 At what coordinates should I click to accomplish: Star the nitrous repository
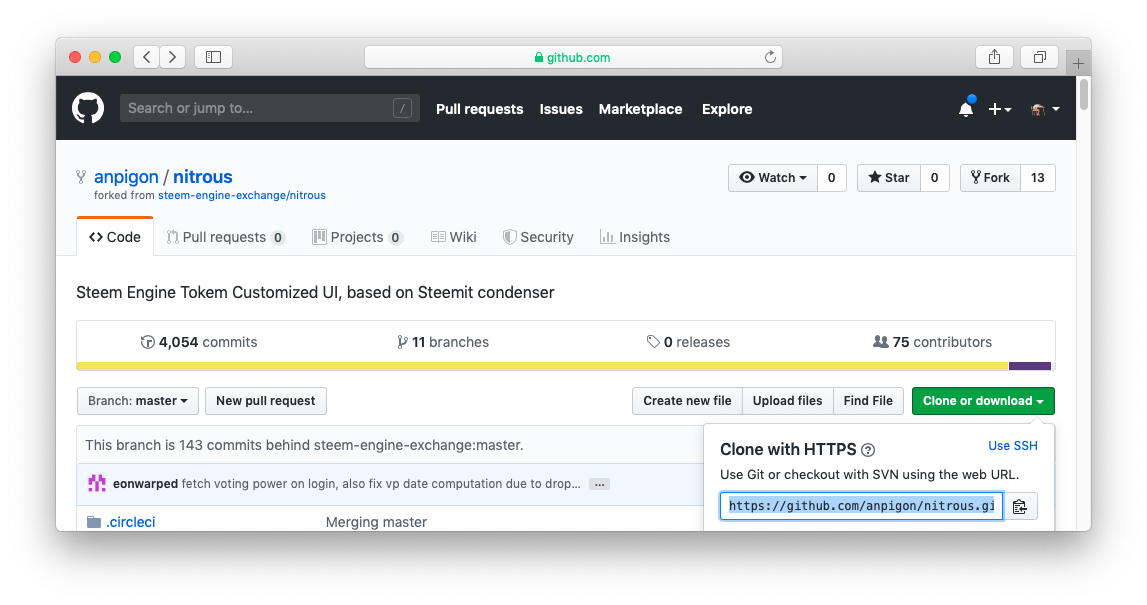(888, 178)
